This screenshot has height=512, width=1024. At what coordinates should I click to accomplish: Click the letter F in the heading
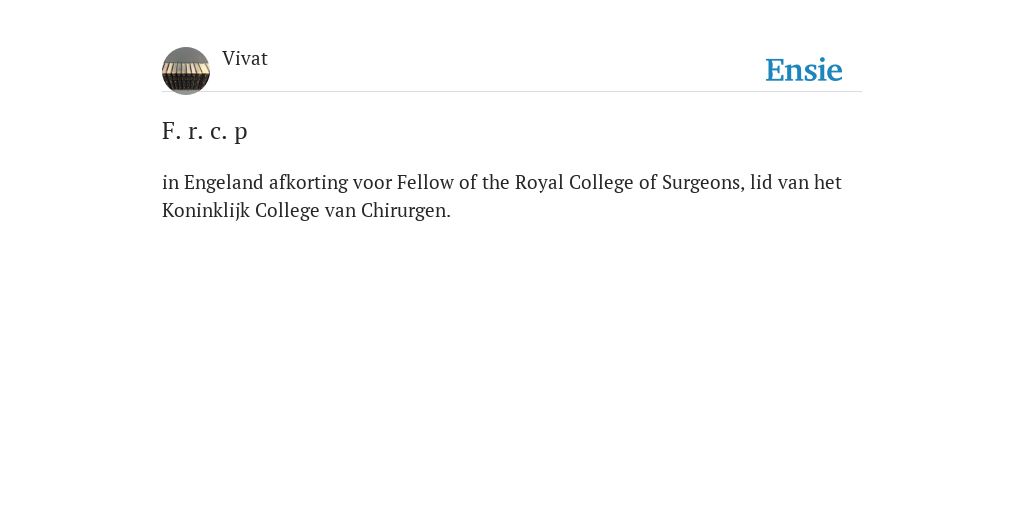click(x=168, y=131)
